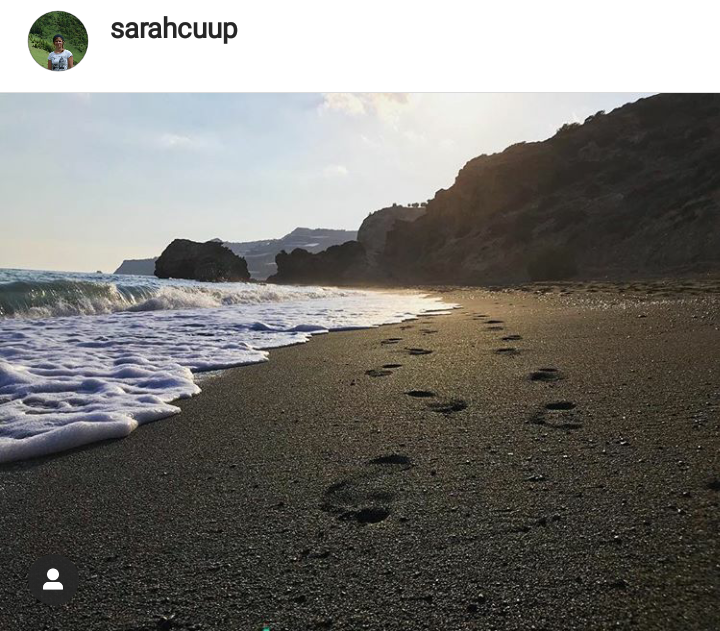Click the nearest footprint in the sand
This screenshot has width=720, height=631.
pyautogui.click(x=358, y=502)
